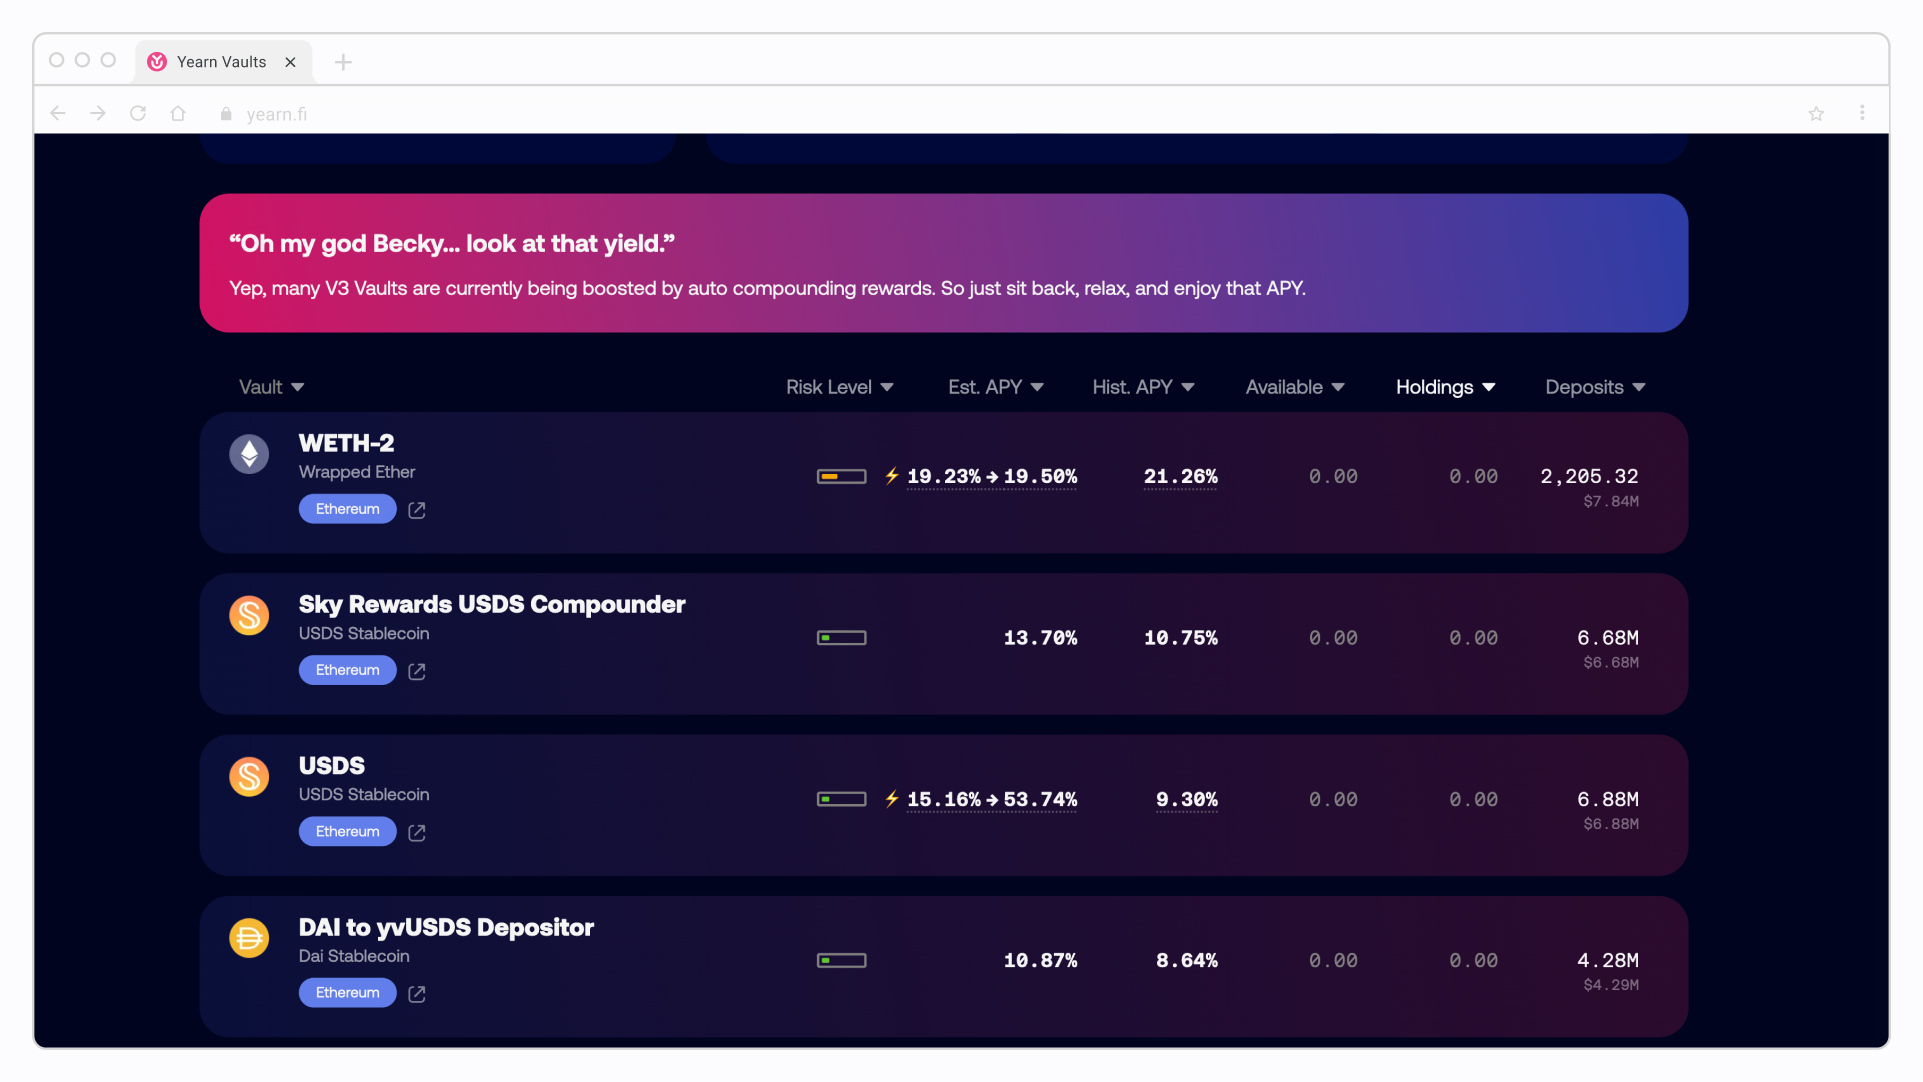The height and width of the screenshot is (1082, 1923).
Task: Click USDS deposits value 6.88M
Action: [1608, 800]
